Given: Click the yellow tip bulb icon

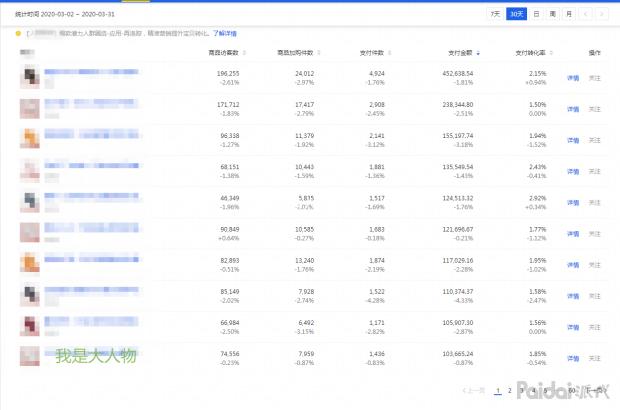Looking at the screenshot, I should 18,33.
